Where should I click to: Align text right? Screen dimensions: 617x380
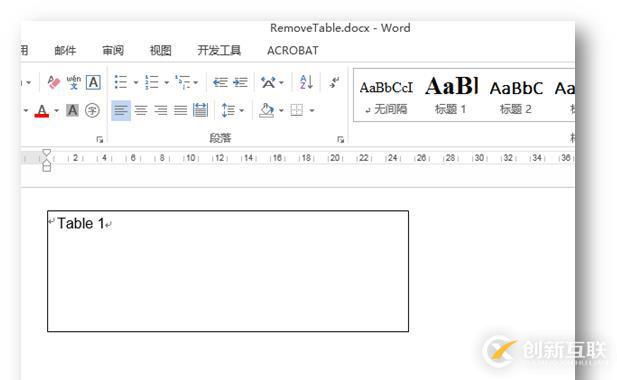[161, 111]
